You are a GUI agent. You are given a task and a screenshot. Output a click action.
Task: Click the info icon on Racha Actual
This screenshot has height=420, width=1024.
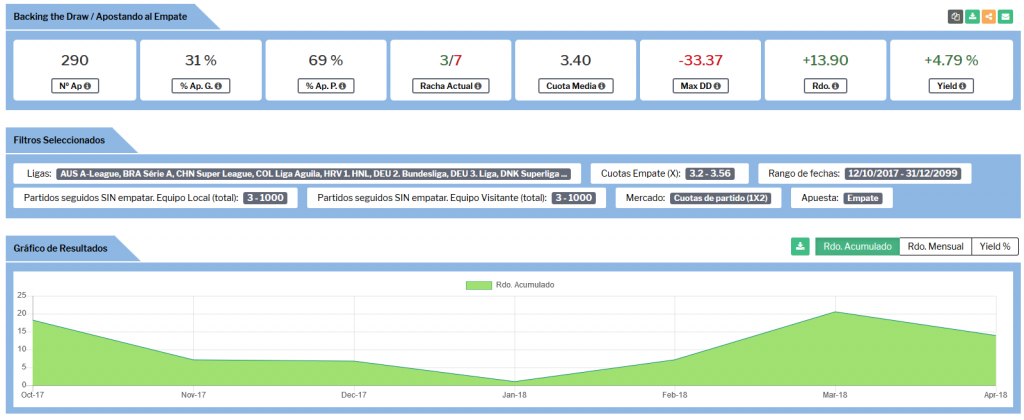[x=478, y=86]
